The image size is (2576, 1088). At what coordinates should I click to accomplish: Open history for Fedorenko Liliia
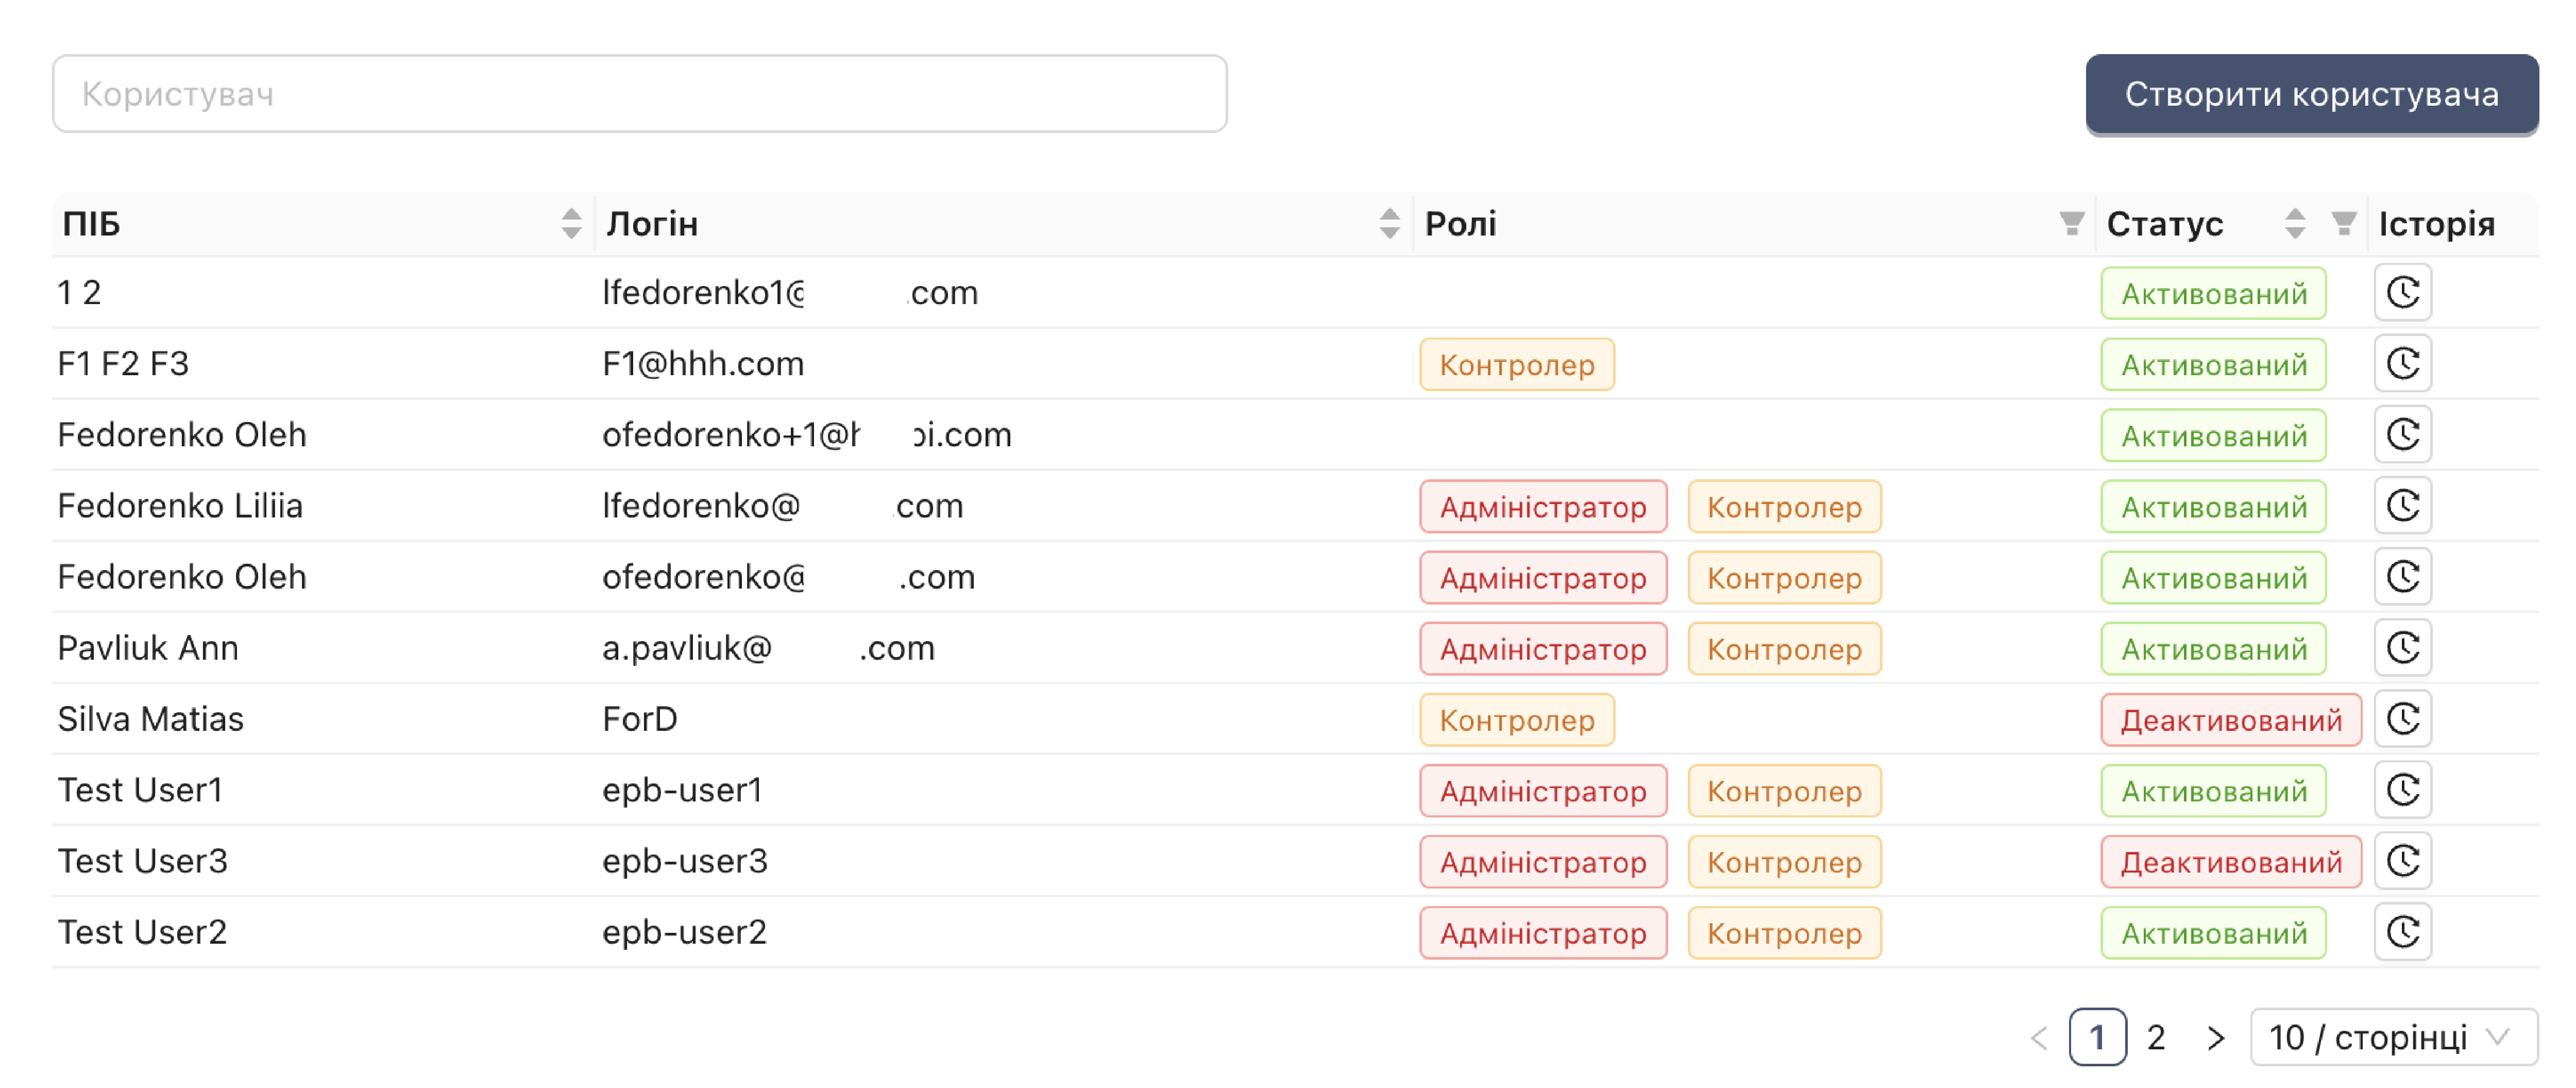[2402, 506]
